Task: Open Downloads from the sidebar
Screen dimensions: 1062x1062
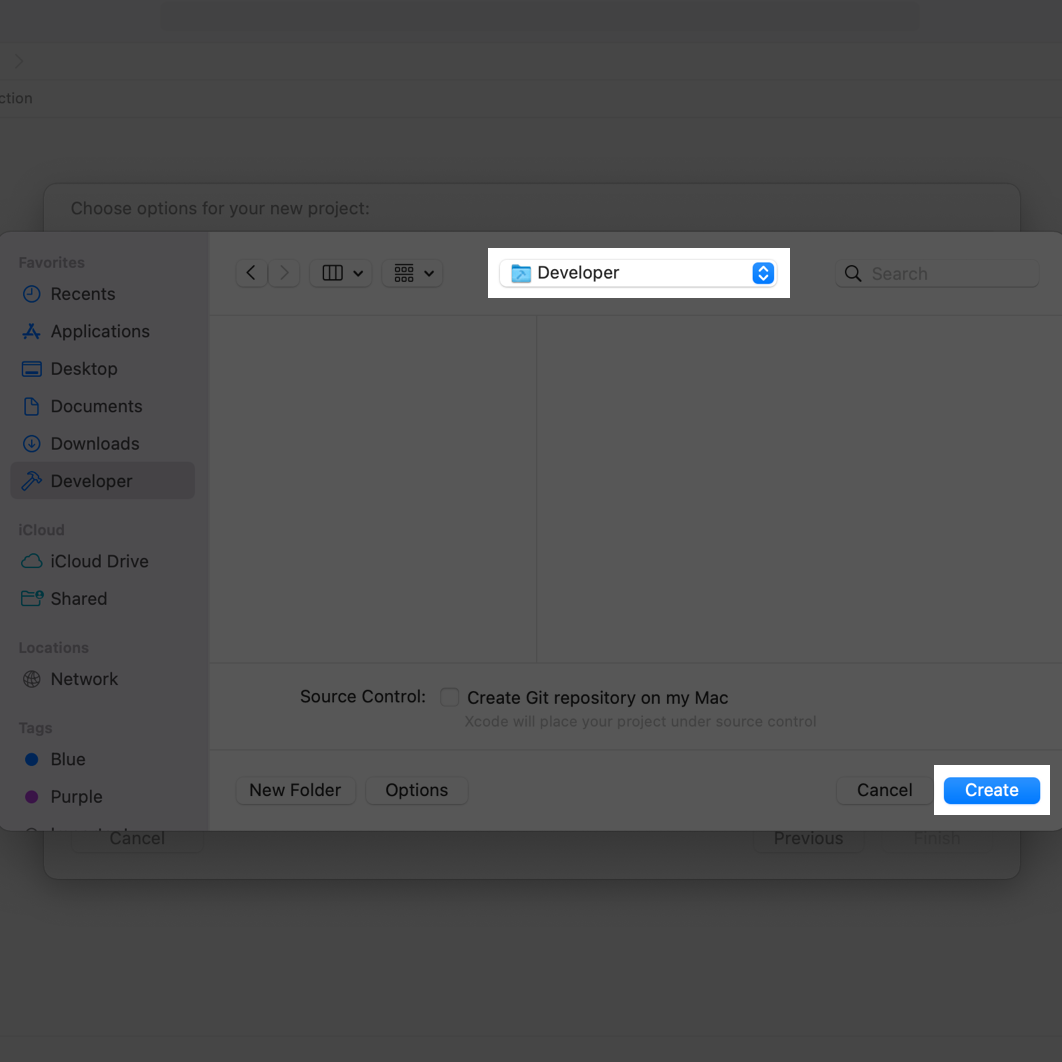Action: click(94, 444)
